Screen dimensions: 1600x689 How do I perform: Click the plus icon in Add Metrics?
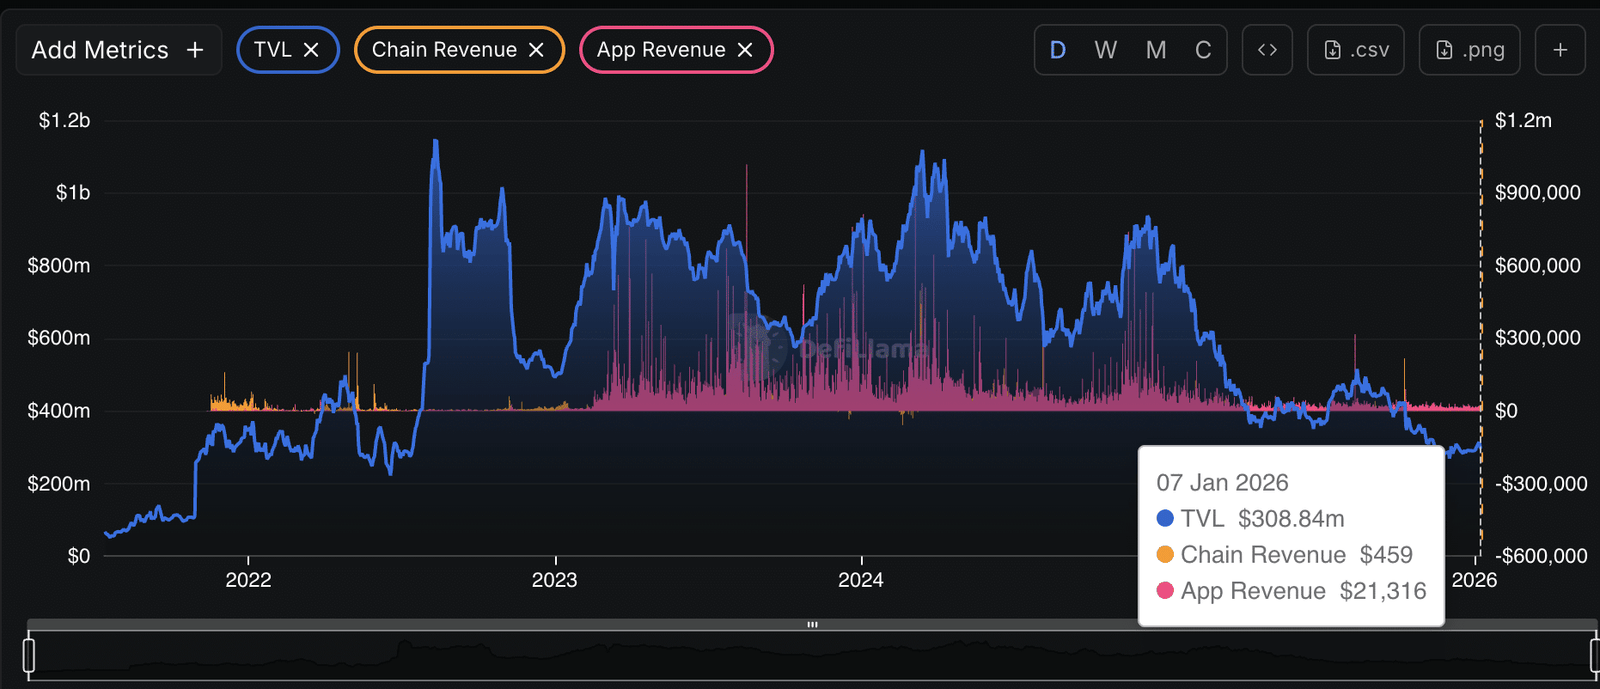pos(195,50)
